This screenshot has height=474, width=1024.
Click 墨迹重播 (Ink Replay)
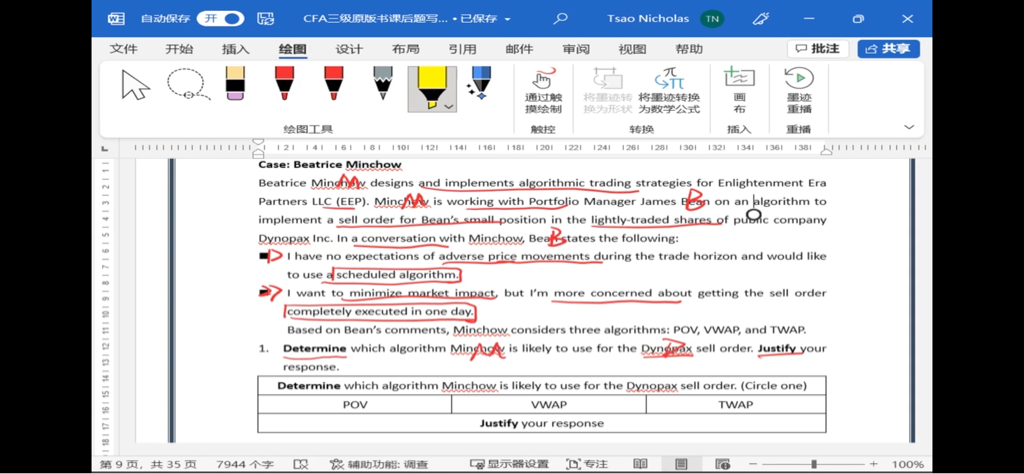tap(799, 91)
